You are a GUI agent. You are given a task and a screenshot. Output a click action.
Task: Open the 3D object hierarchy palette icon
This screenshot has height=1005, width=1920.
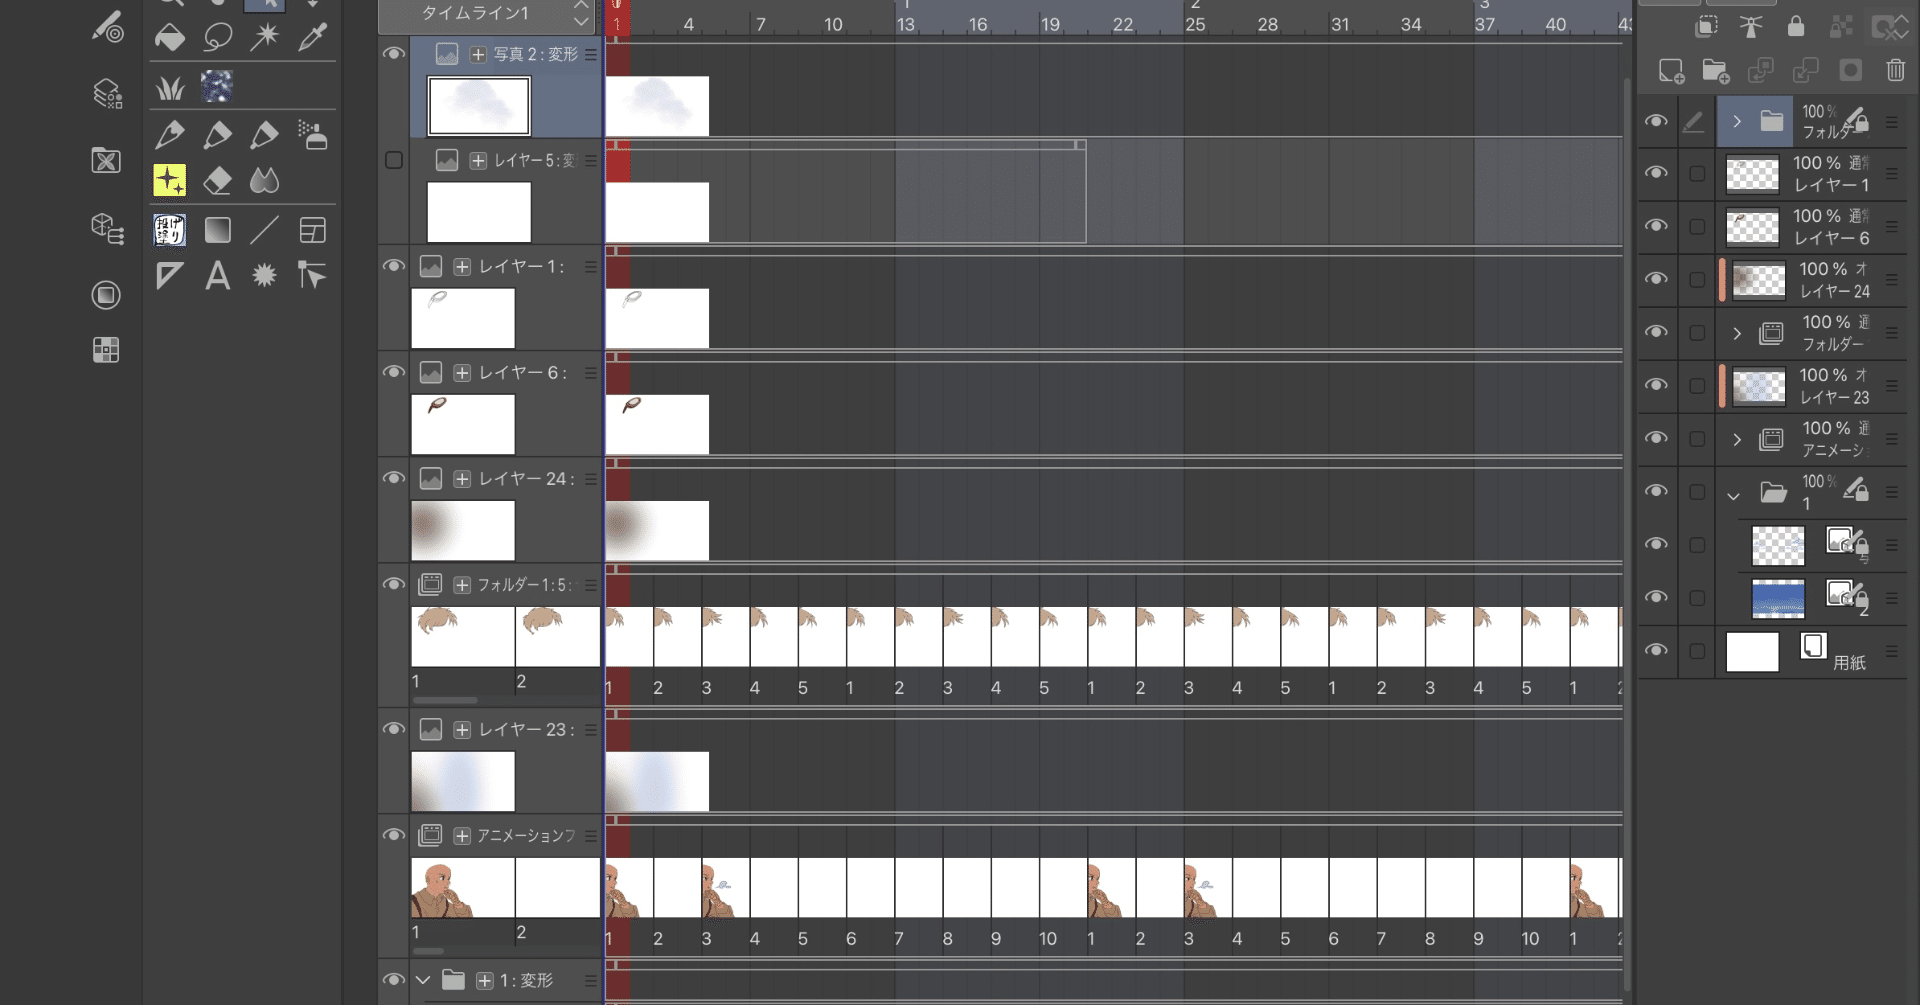click(x=107, y=228)
